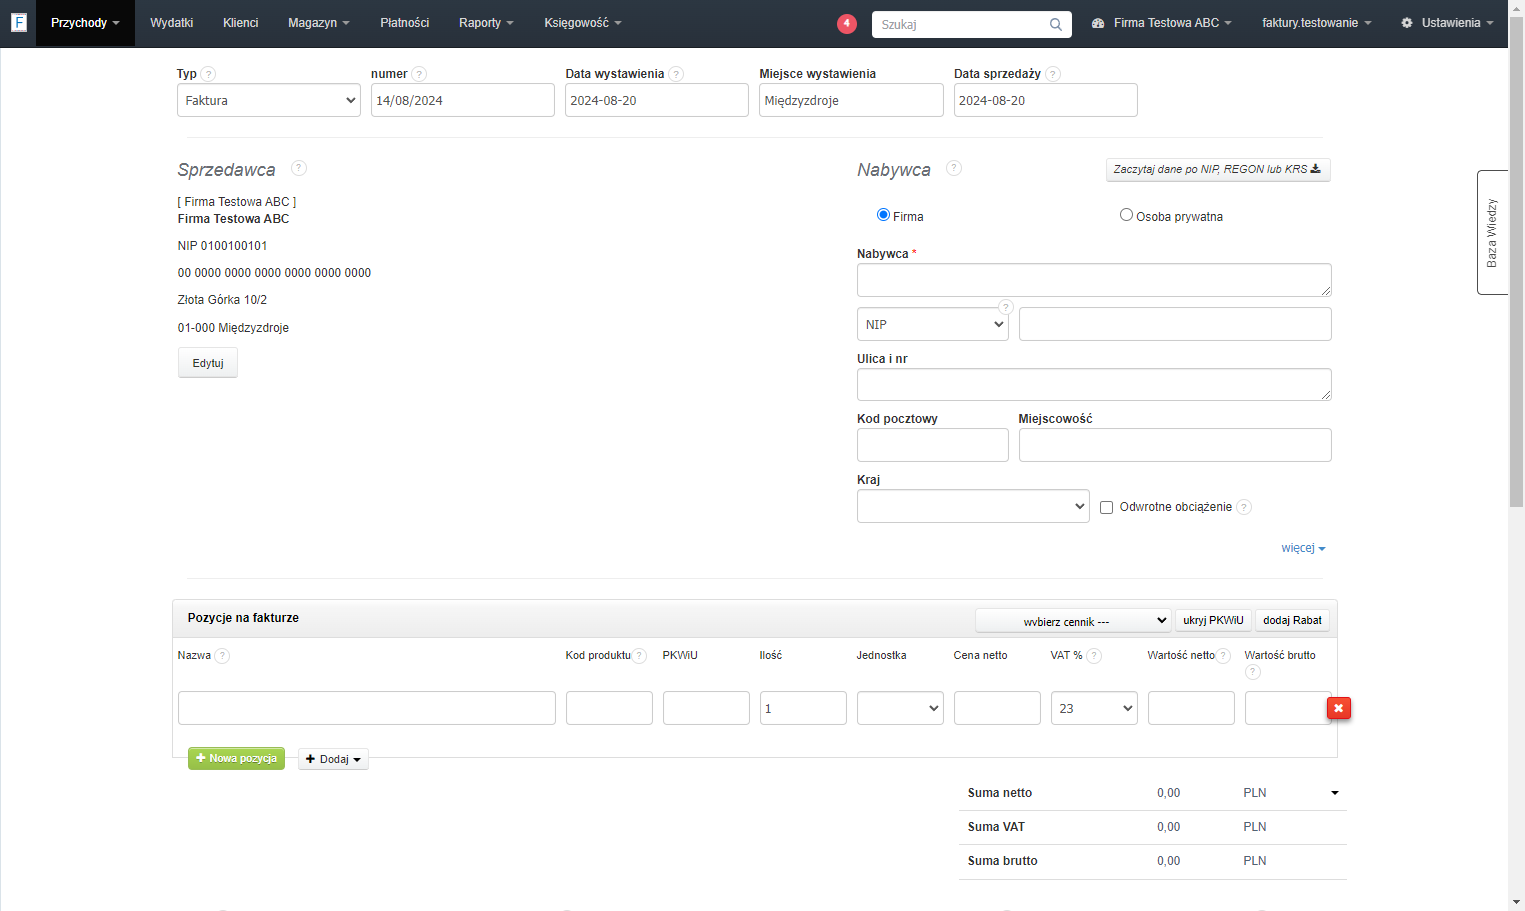Click the dodaj Rabat button
The width and height of the screenshot is (1525, 911).
coord(1292,620)
